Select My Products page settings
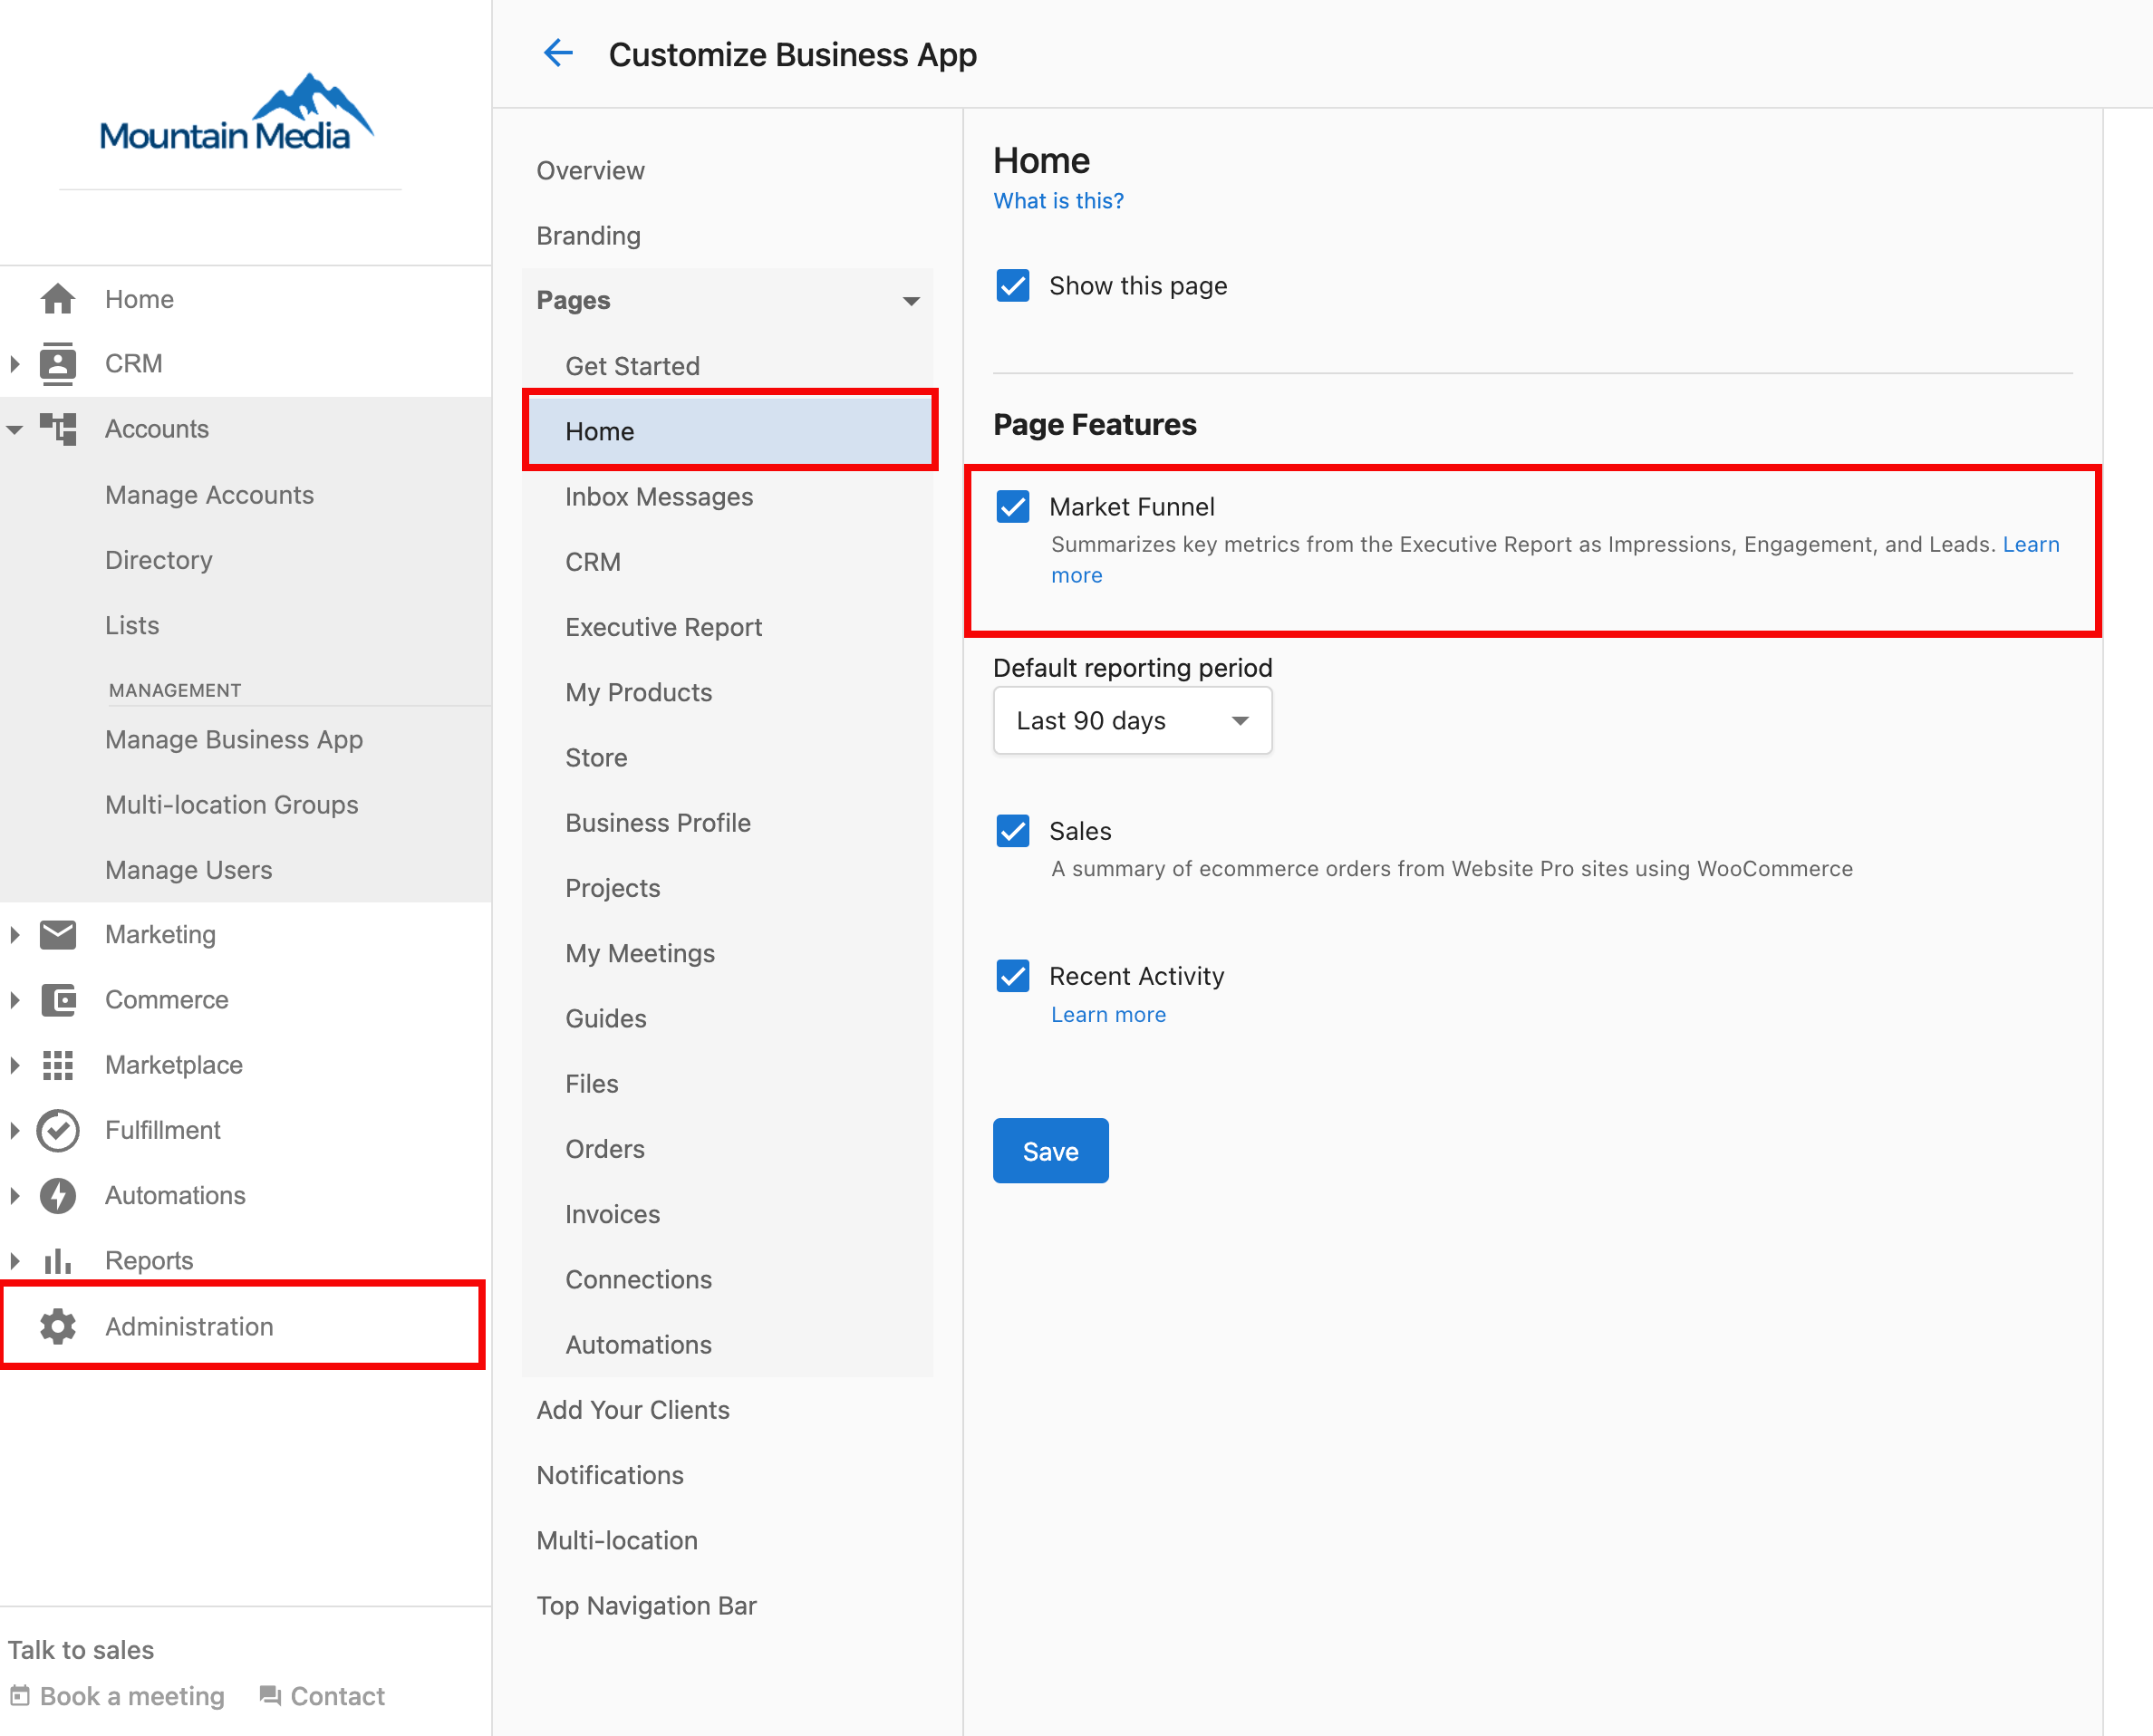 [x=638, y=692]
